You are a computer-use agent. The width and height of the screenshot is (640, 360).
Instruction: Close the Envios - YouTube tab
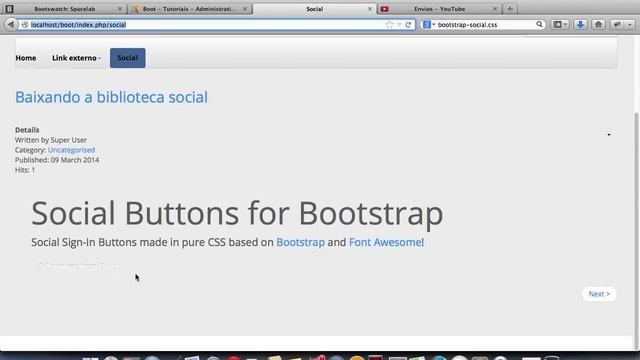(x=495, y=9)
